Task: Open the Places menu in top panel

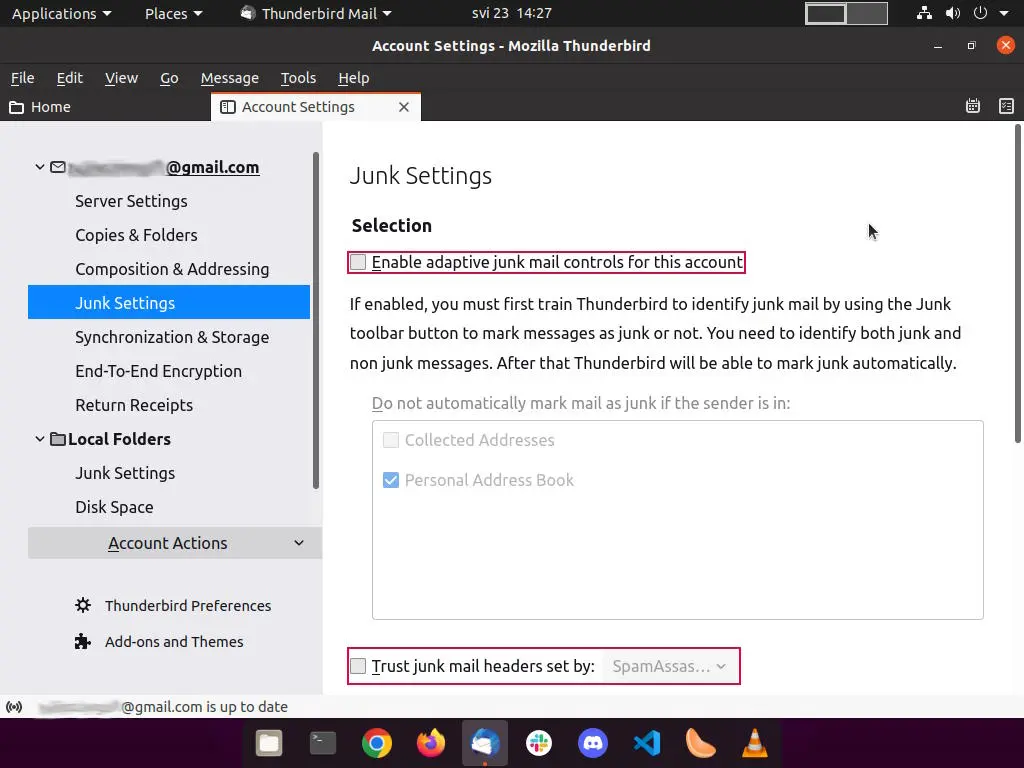Action: 174,13
